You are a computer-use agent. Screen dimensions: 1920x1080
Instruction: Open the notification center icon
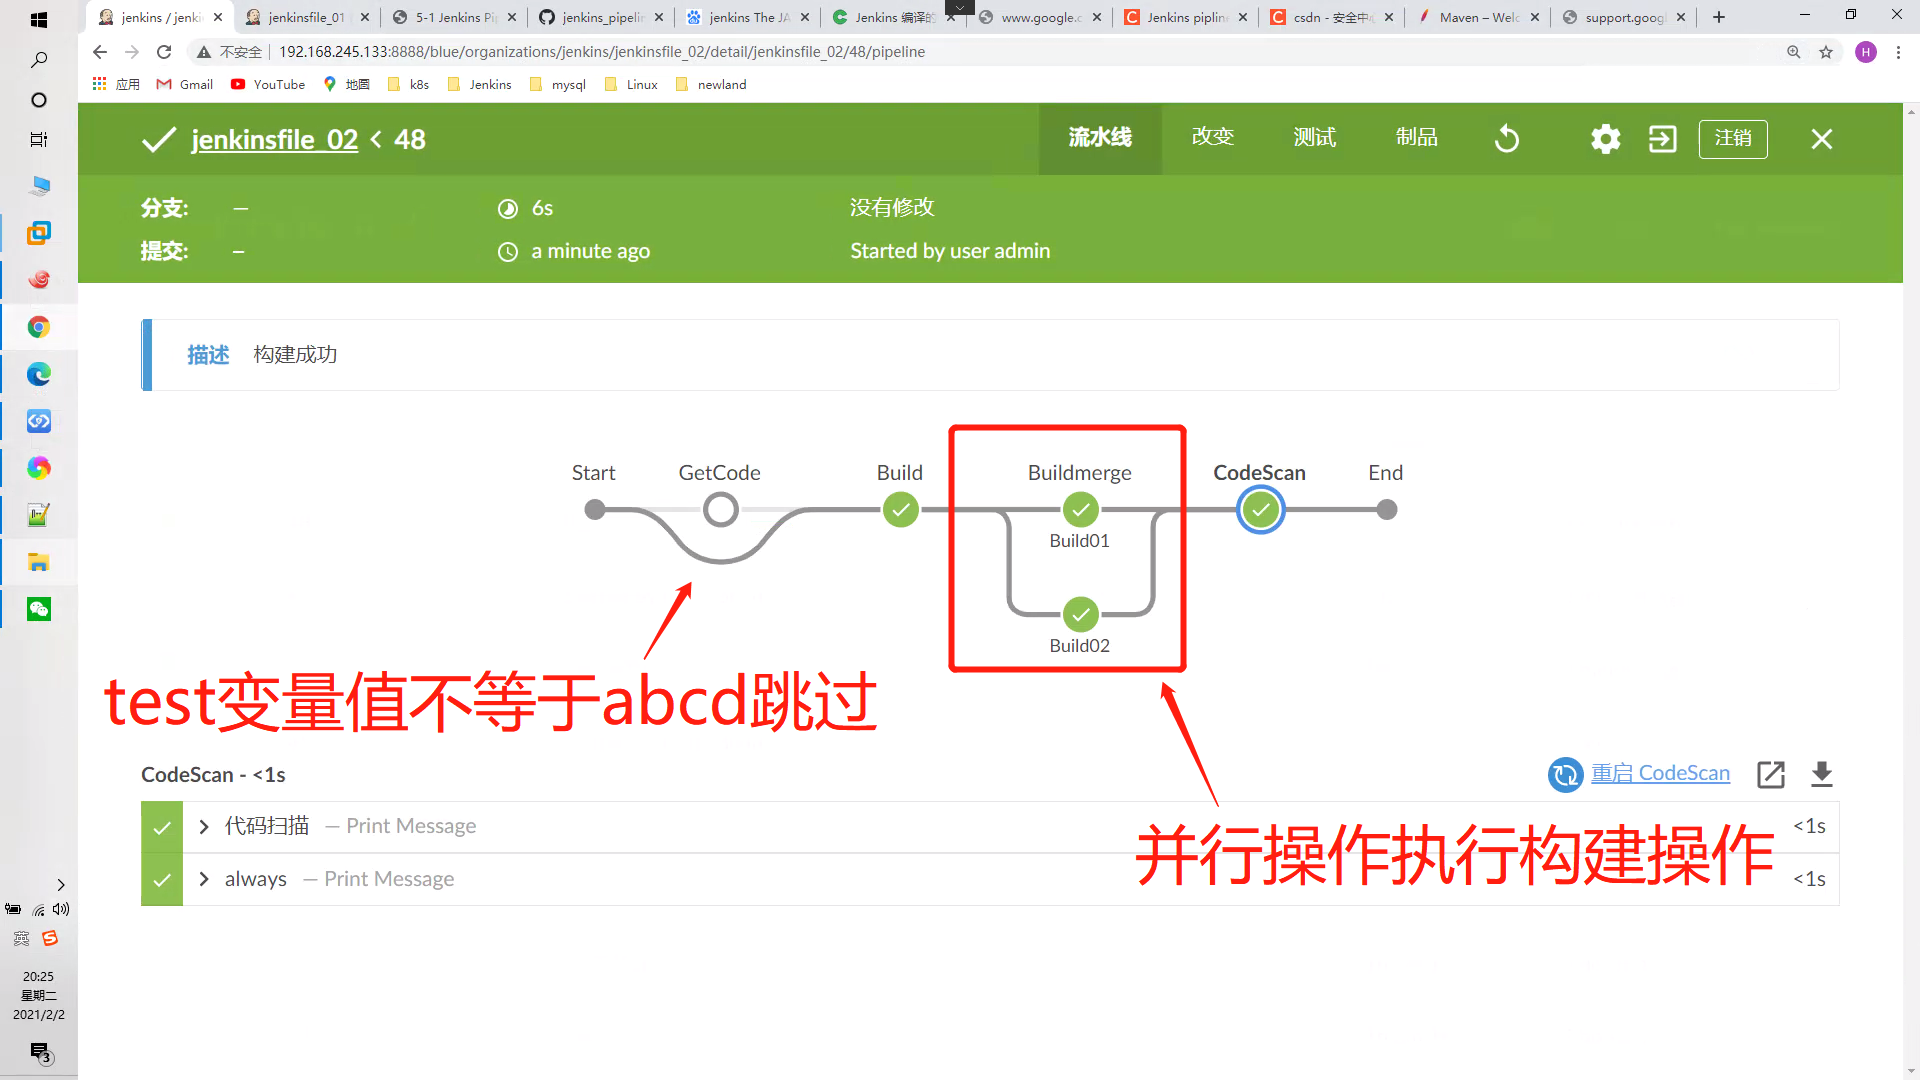(40, 1052)
